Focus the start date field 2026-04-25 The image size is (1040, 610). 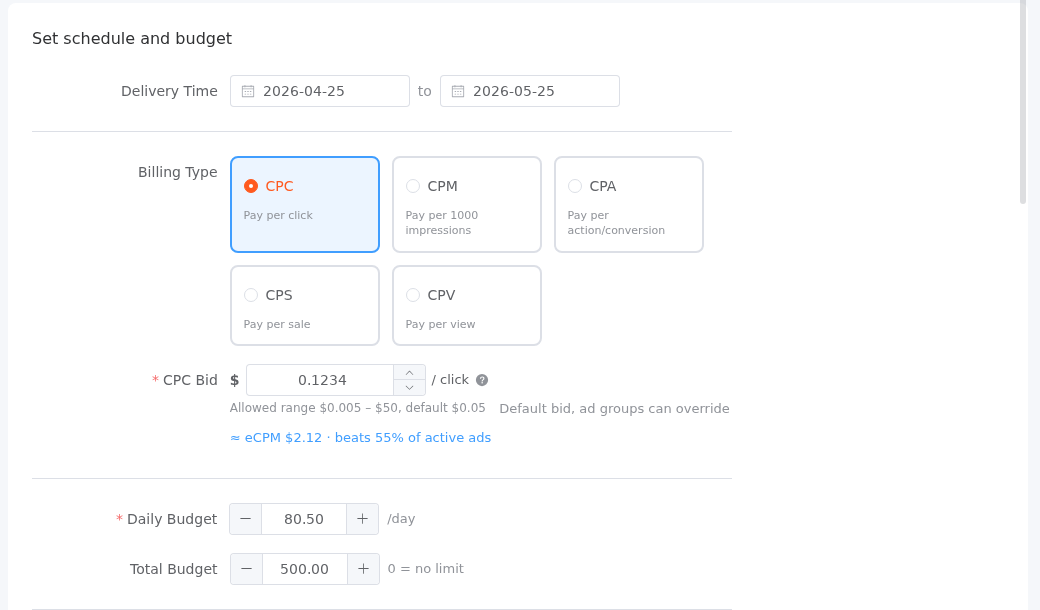tap(320, 91)
